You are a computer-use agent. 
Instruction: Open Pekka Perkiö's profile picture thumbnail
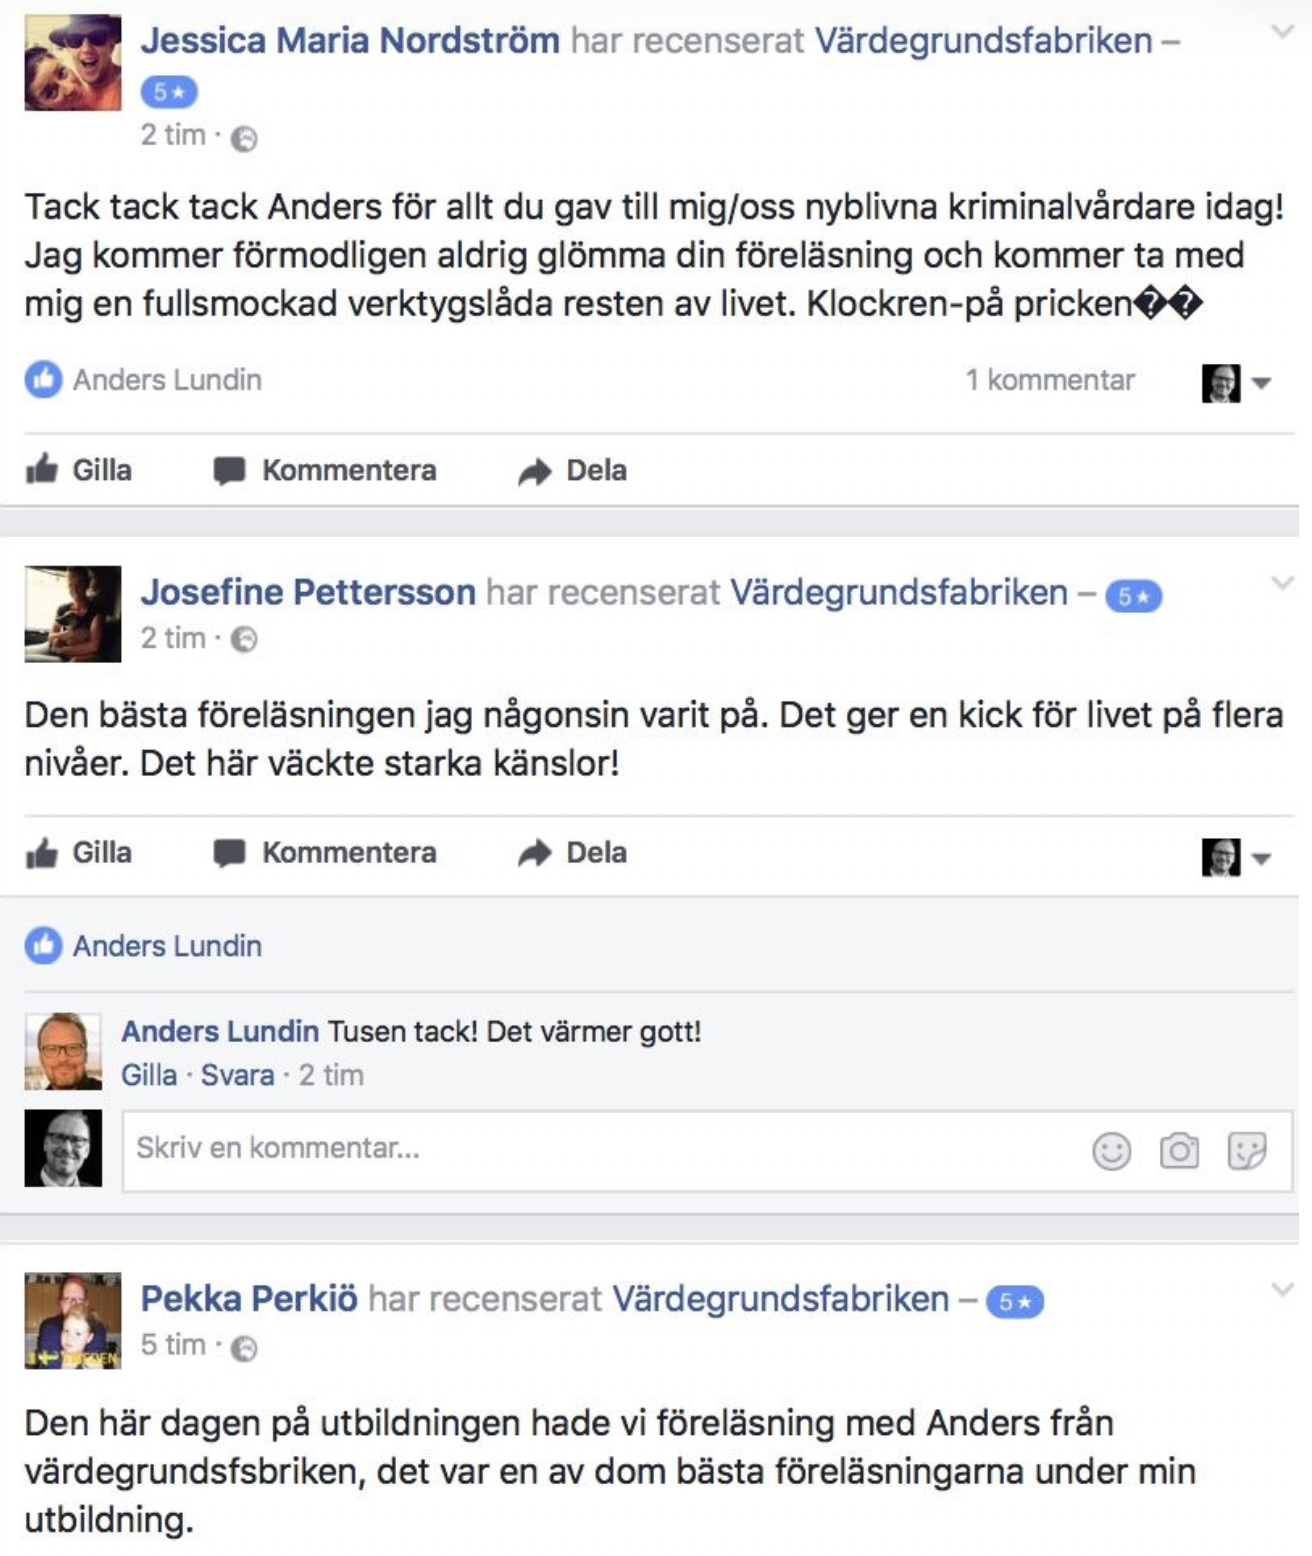point(73,1320)
